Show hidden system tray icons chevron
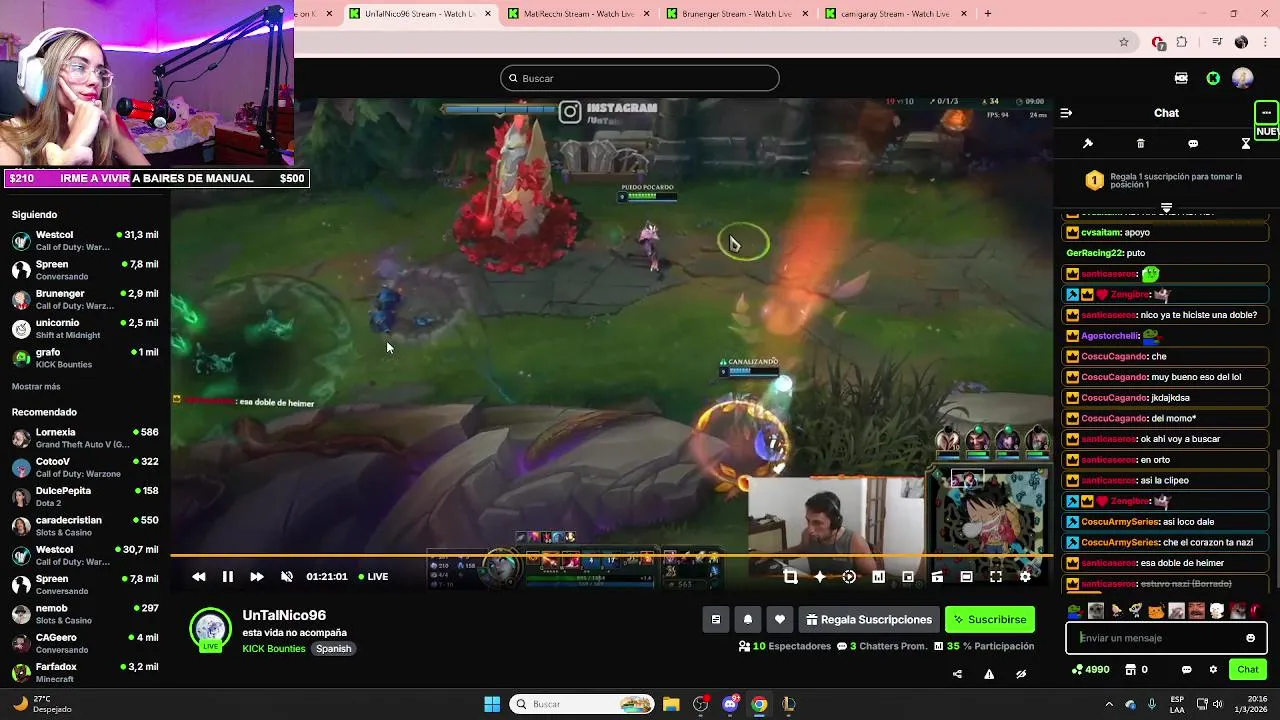Viewport: 1280px width, 720px height. point(1108,704)
